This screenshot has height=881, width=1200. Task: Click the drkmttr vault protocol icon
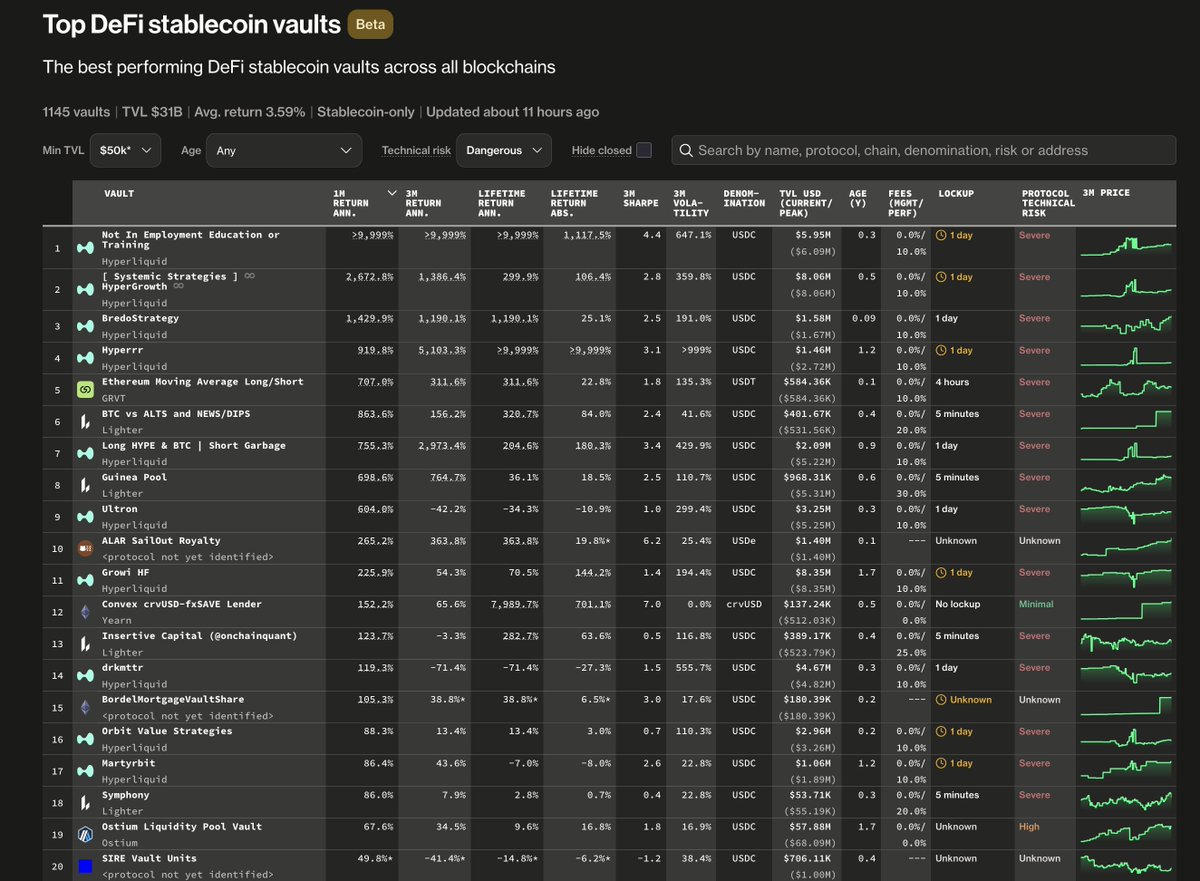(x=86, y=676)
